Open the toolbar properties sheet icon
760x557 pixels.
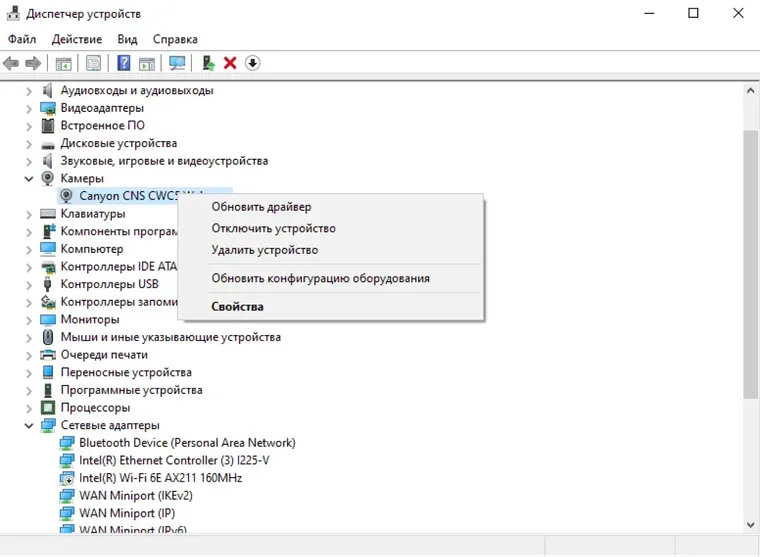pyautogui.click(x=94, y=63)
